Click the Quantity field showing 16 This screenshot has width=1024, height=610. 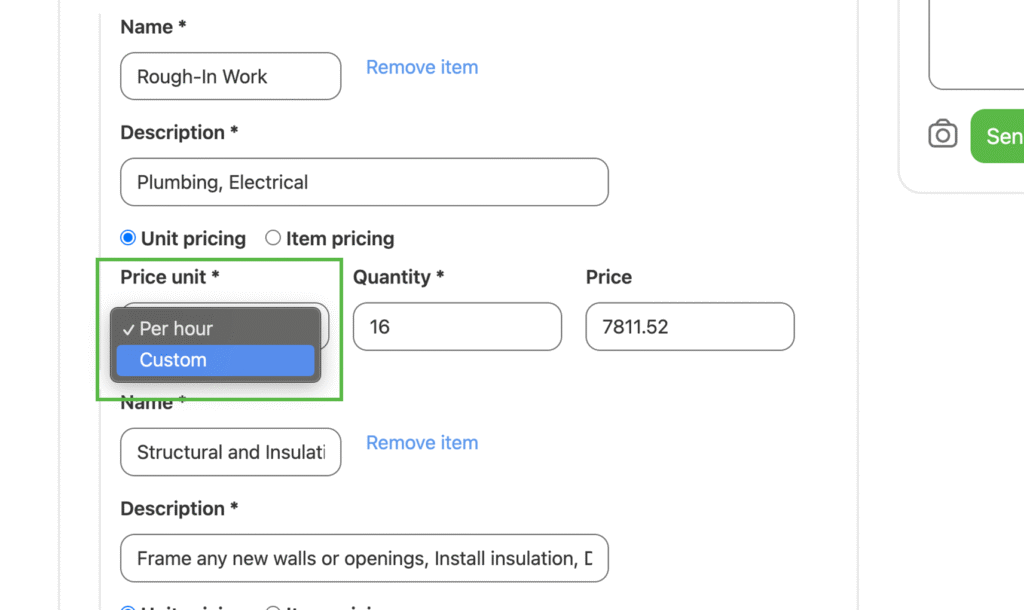[457, 327]
